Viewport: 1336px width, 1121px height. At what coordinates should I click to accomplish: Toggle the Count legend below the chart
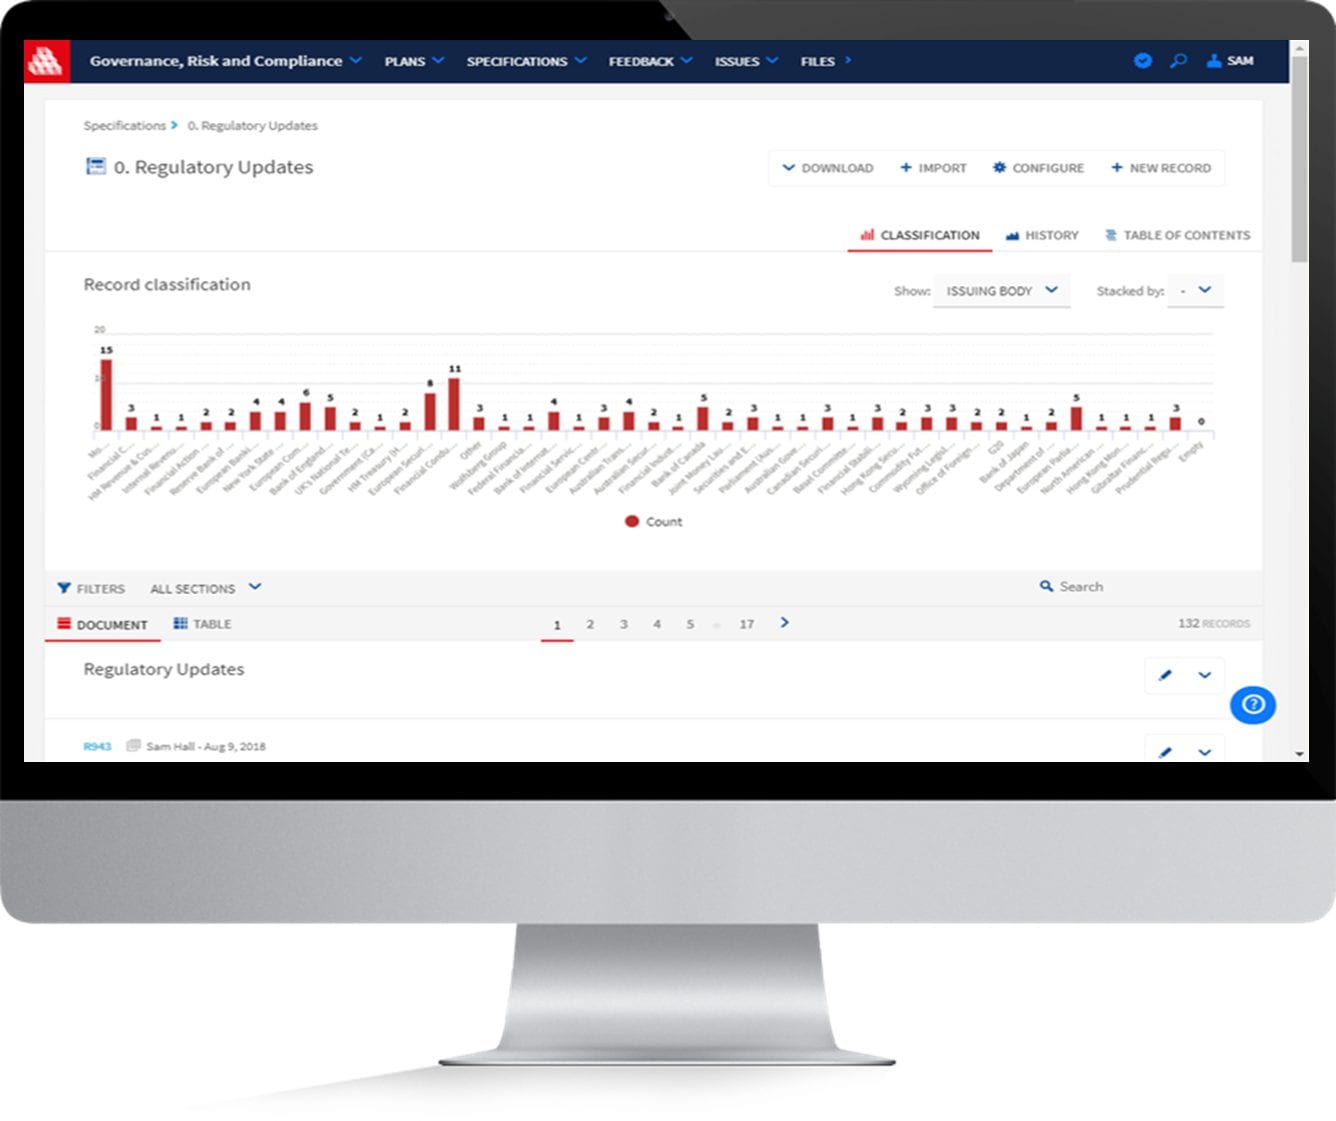(x=653, y=521)
